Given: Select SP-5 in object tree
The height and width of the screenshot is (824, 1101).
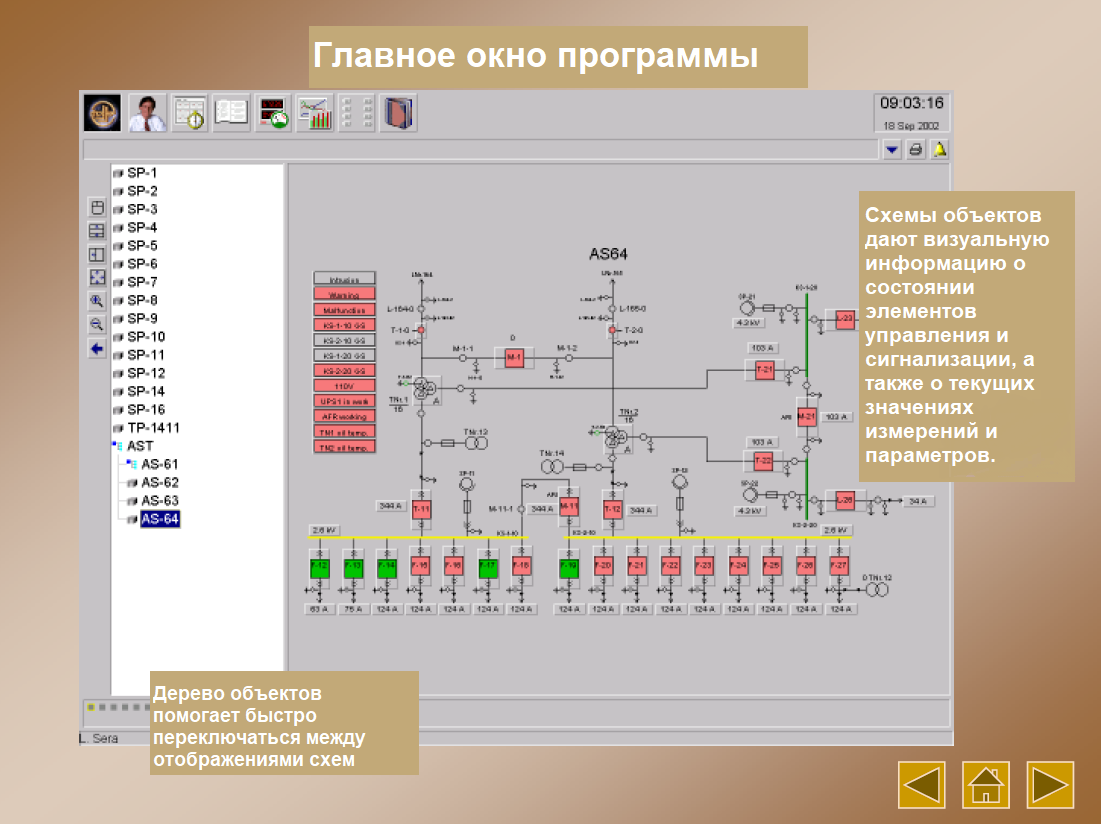Looking at the screenshot, I should (x=142, y=246).
